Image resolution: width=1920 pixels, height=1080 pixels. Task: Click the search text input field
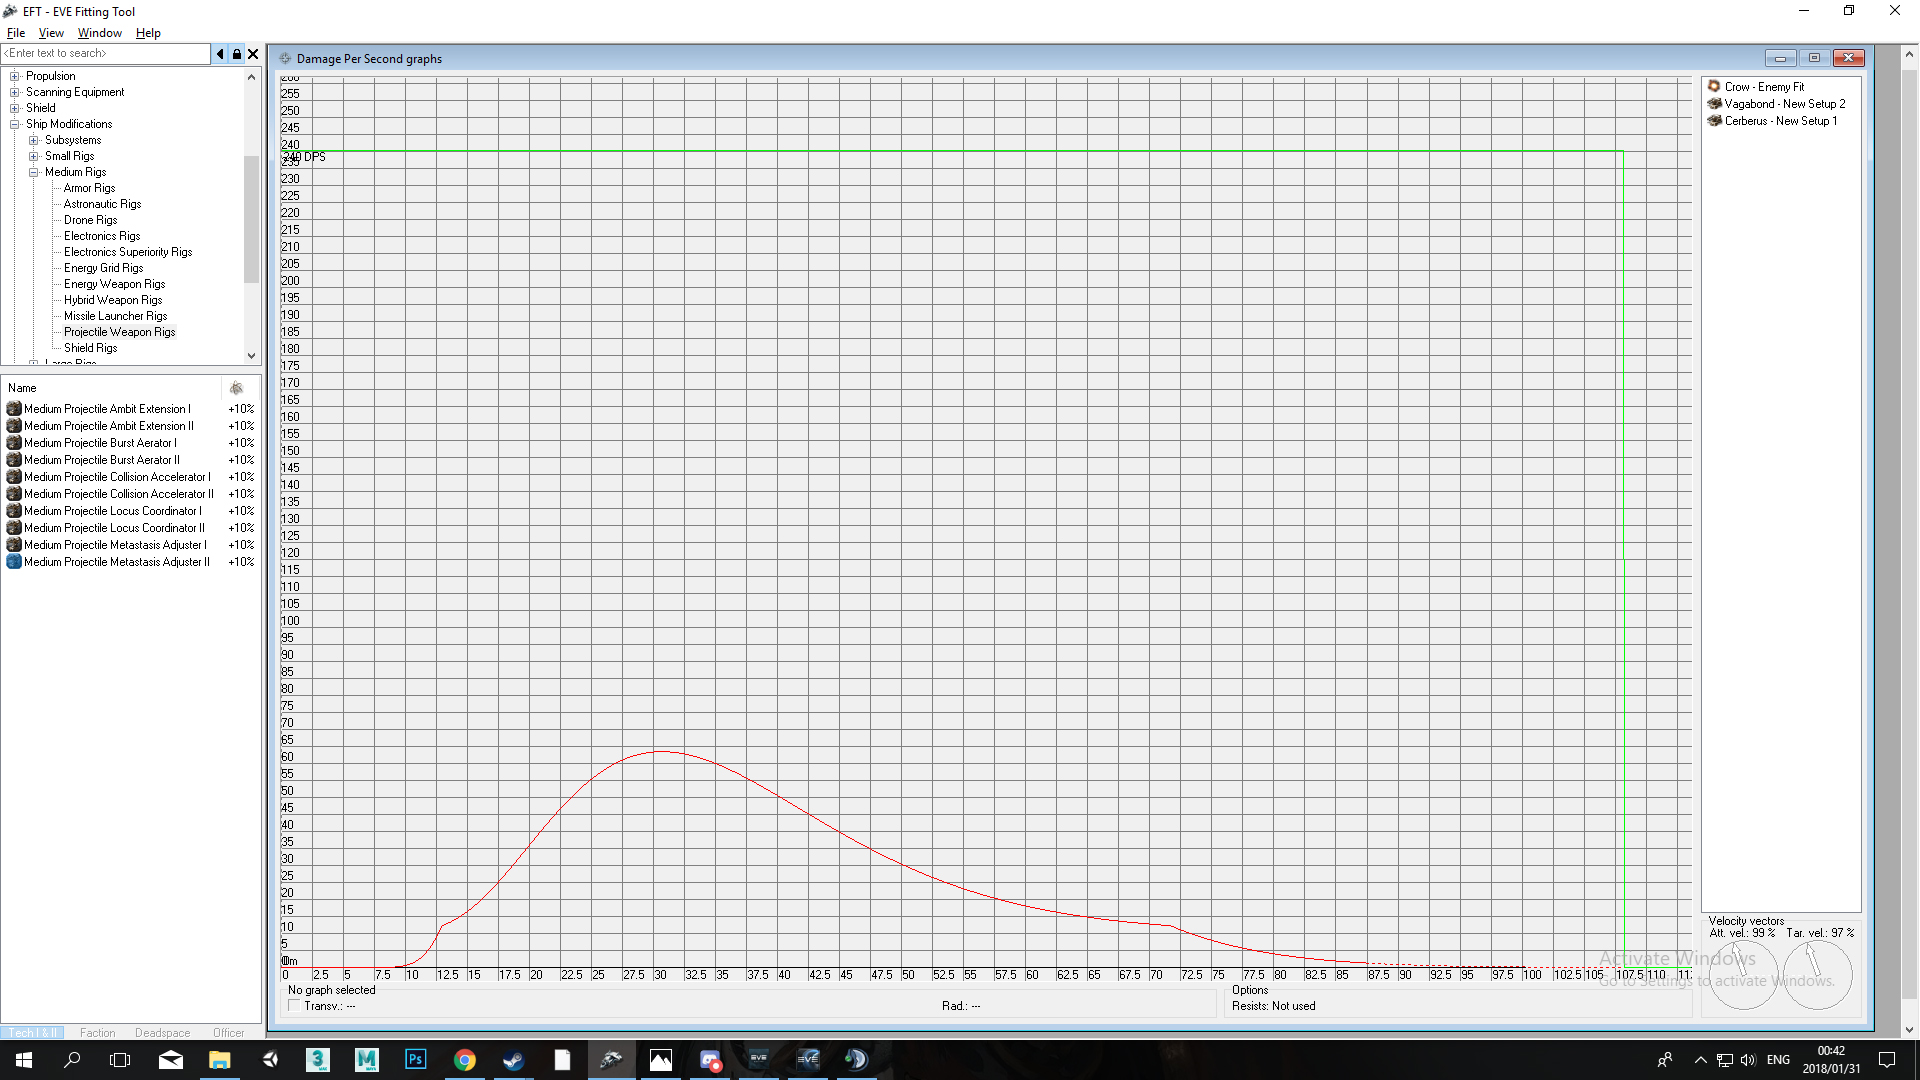coord(106,54)
